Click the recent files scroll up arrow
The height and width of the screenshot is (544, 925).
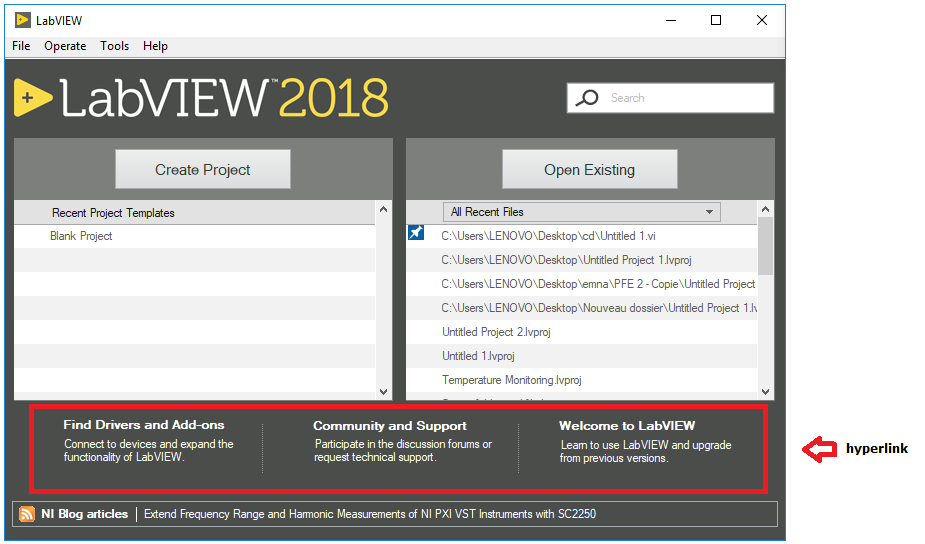click(x=766, y=209)
